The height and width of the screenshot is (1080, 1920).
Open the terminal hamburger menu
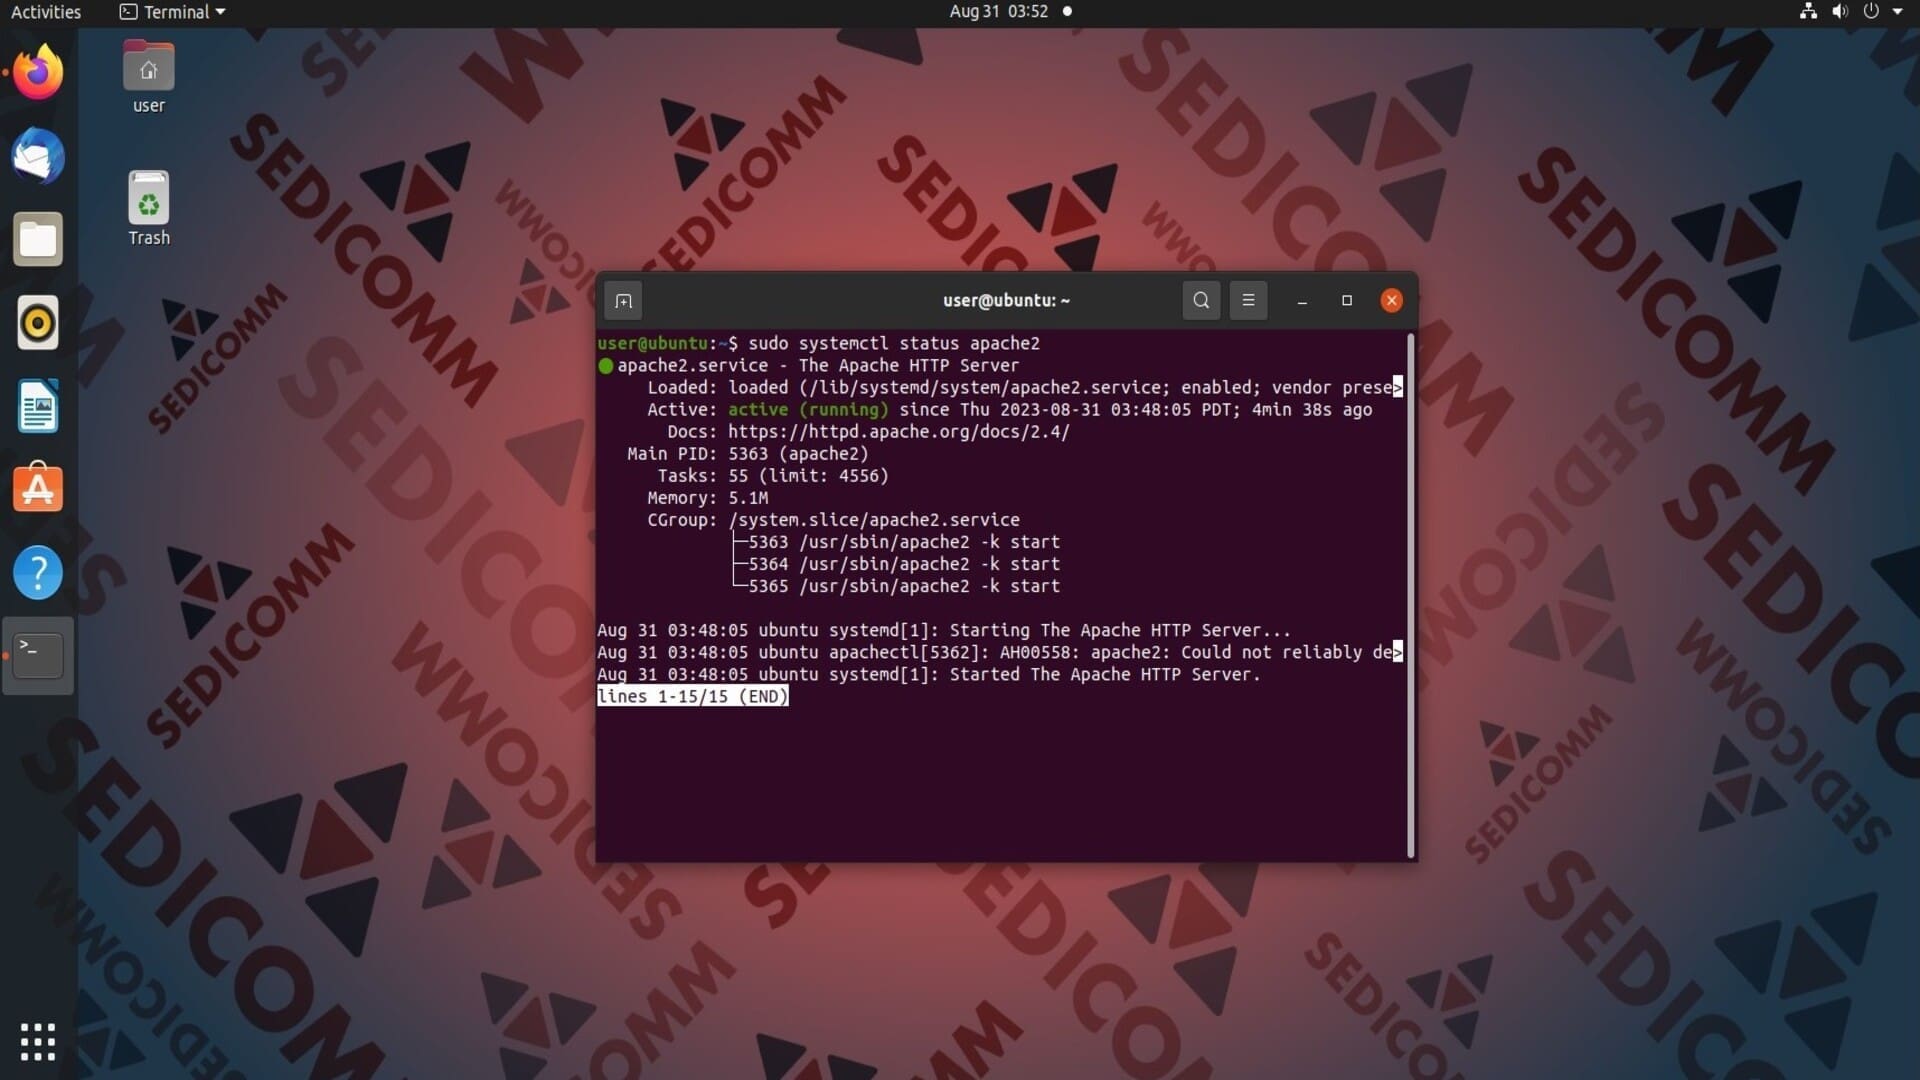[1248, 300]
